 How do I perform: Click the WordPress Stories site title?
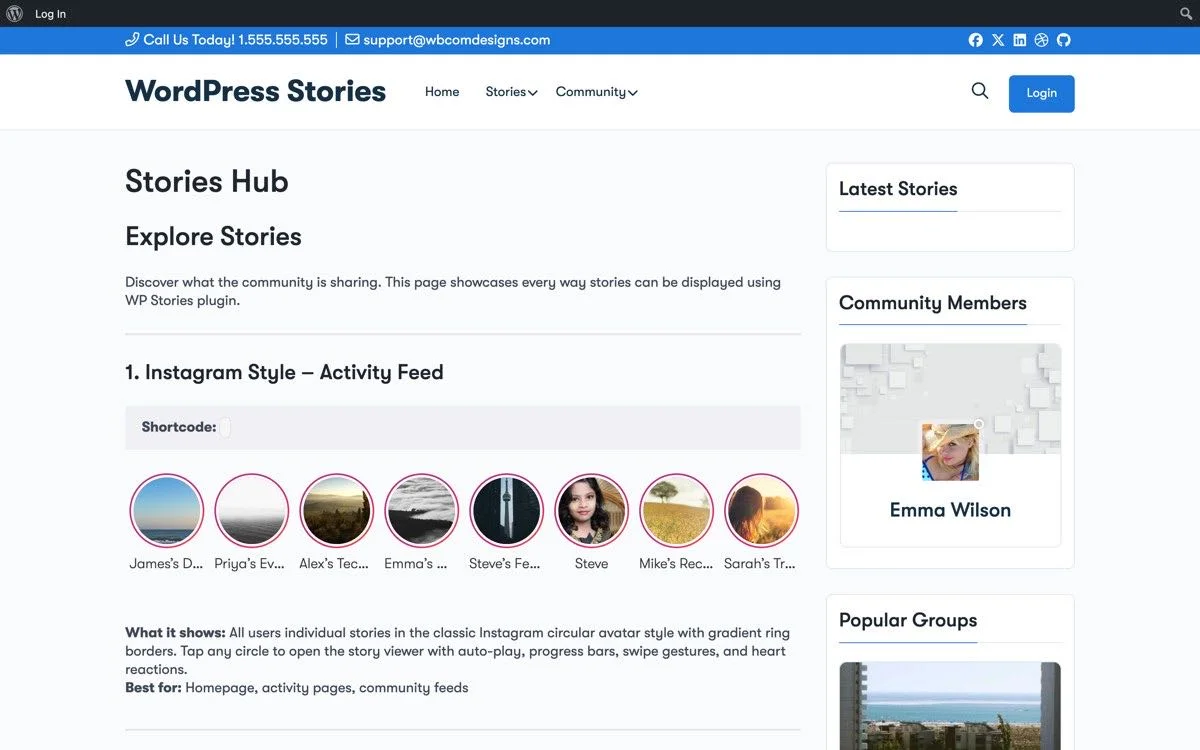click(x=255, y=91)
